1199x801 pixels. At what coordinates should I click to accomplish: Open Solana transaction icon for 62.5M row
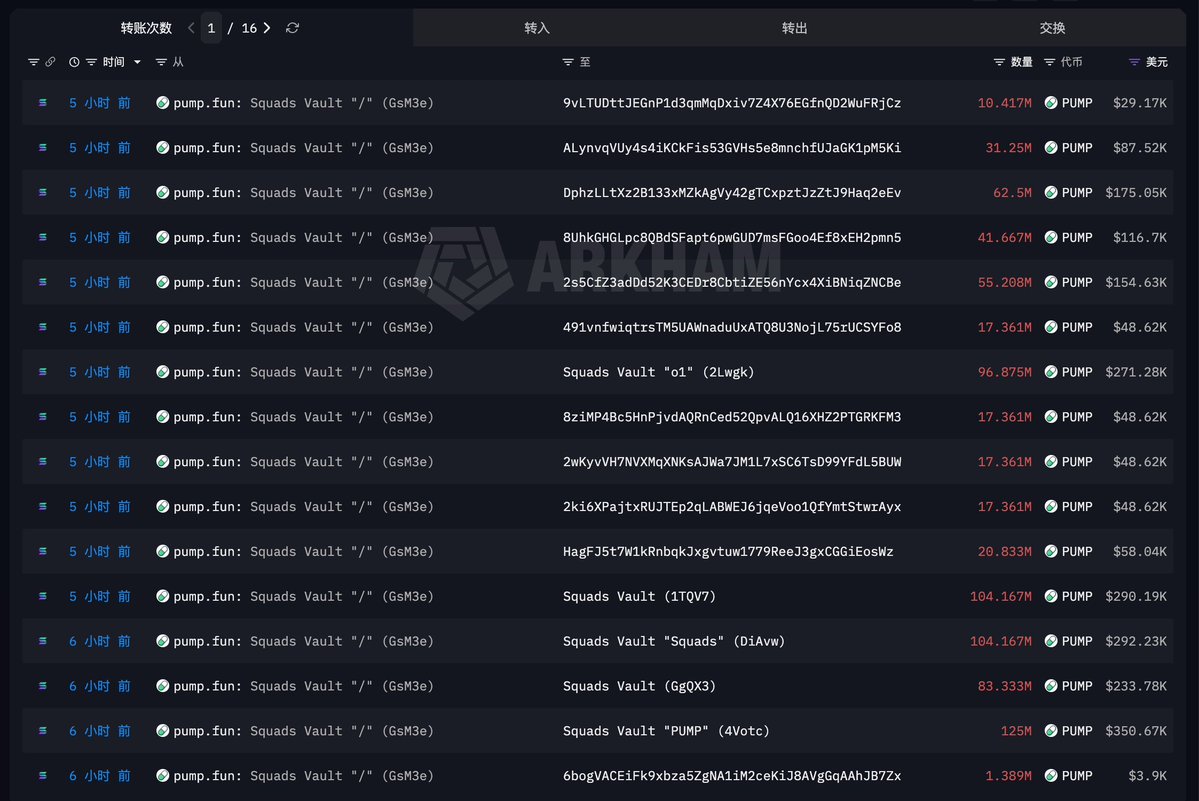(43, 193)
